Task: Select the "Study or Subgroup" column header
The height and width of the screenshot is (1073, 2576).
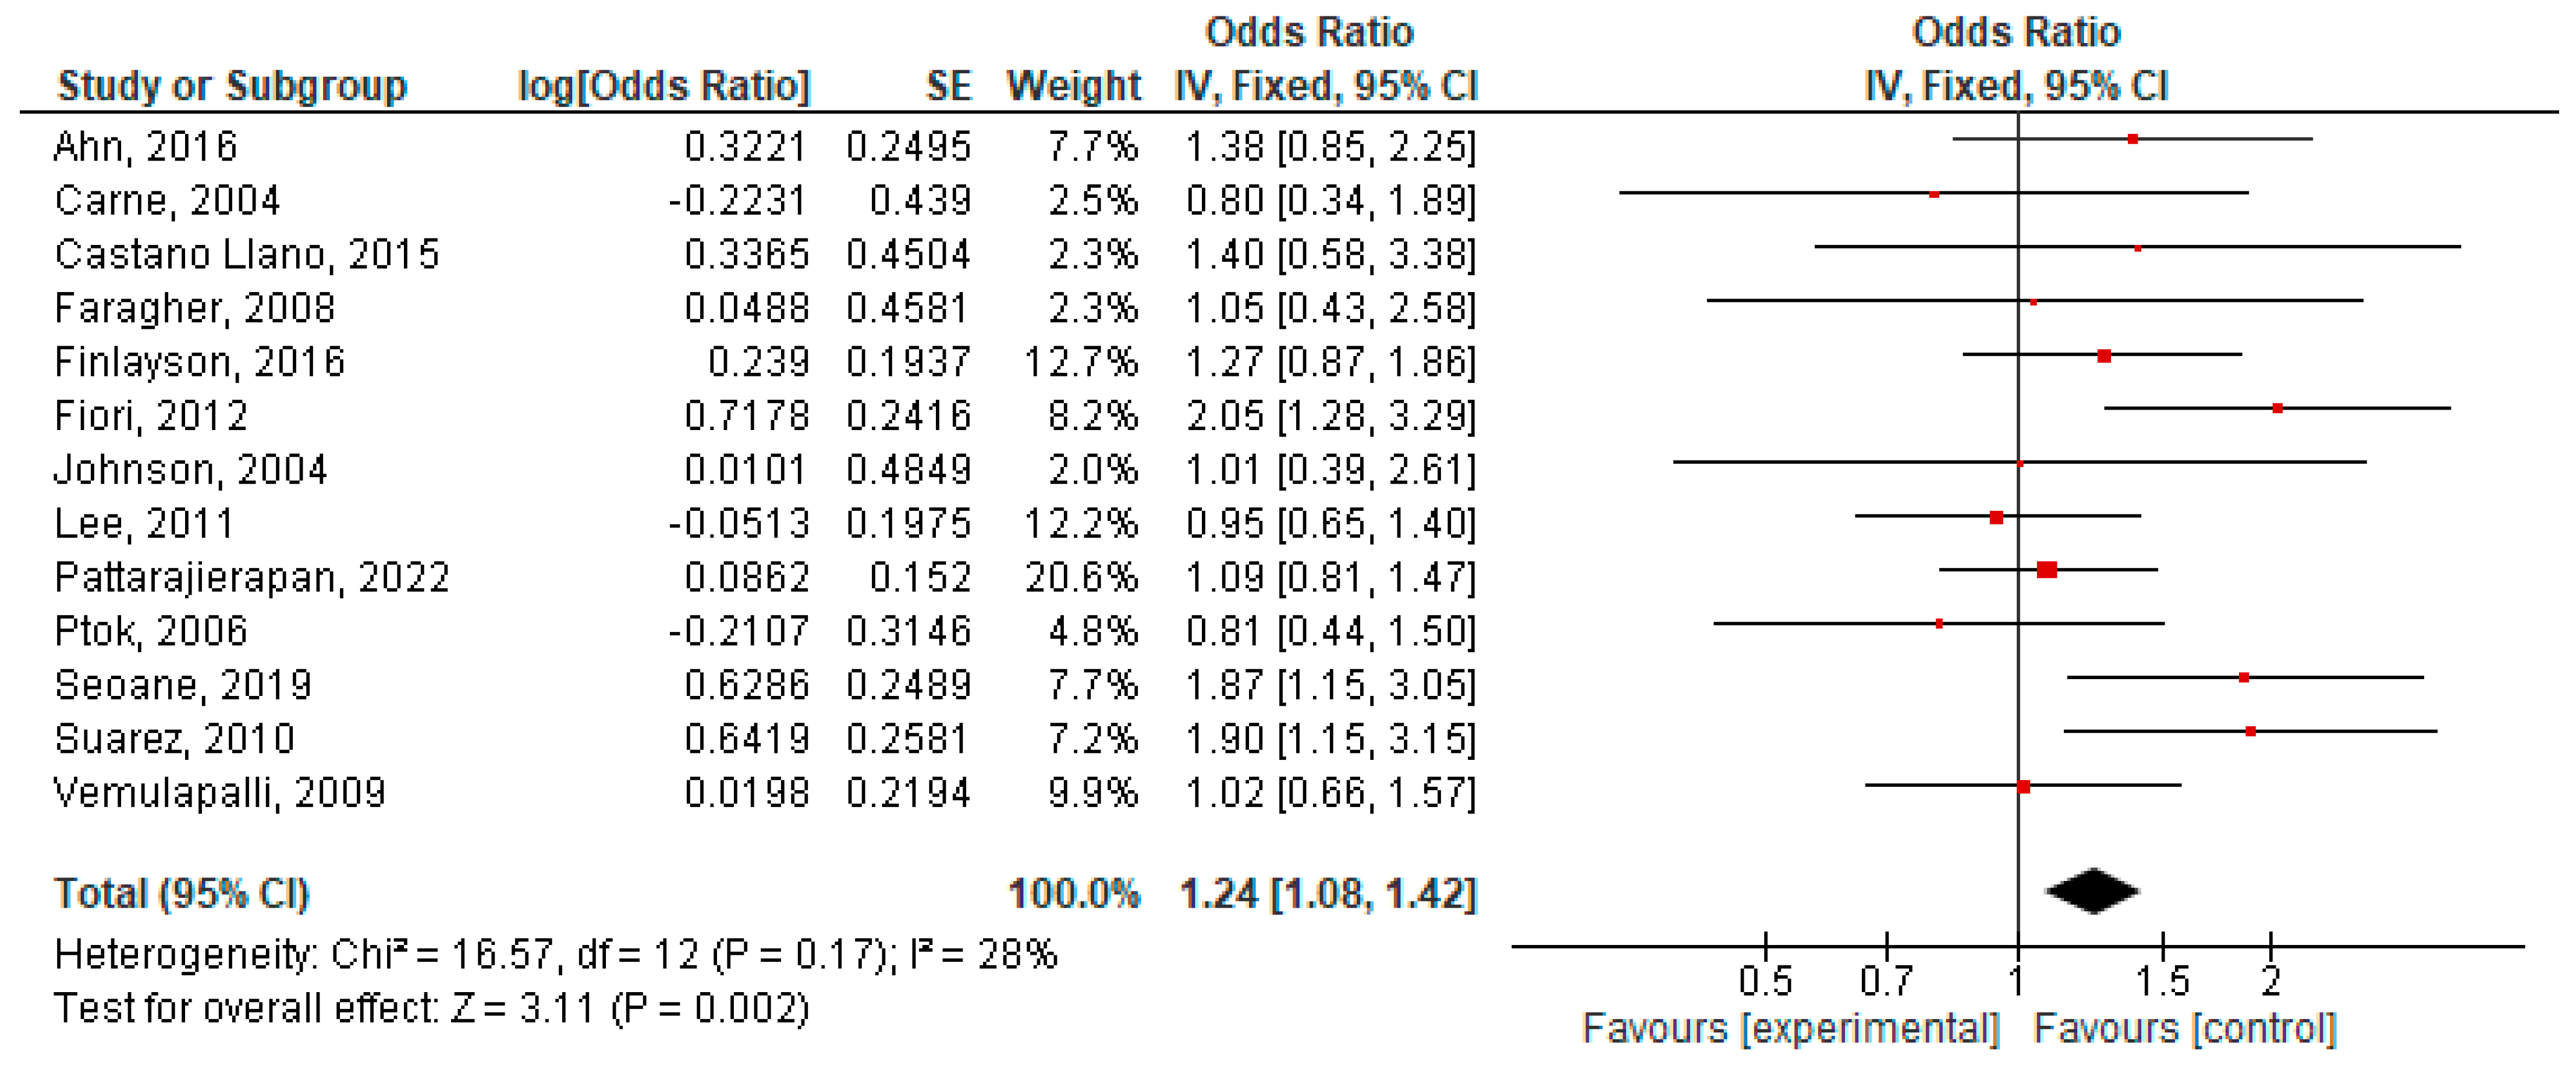Action: click(232, 86)
